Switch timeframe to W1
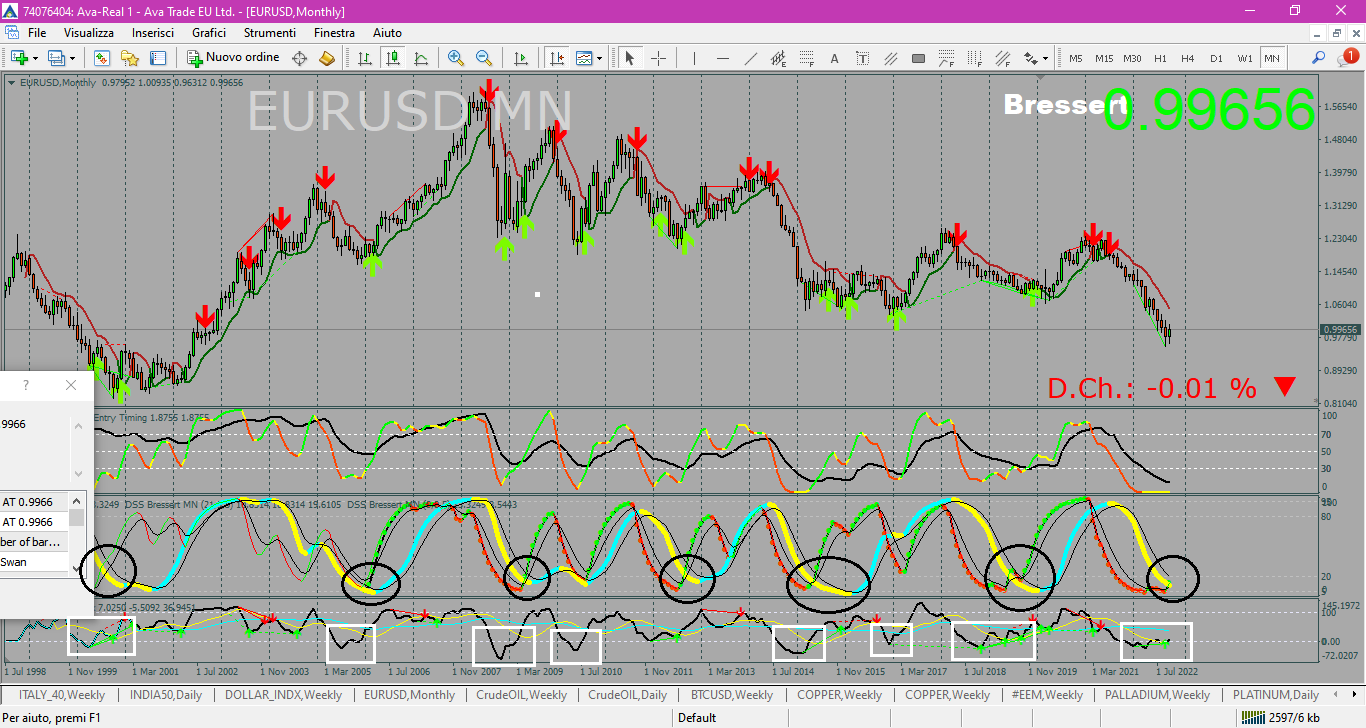1366x728 pixels. (x=1244, y=58)
